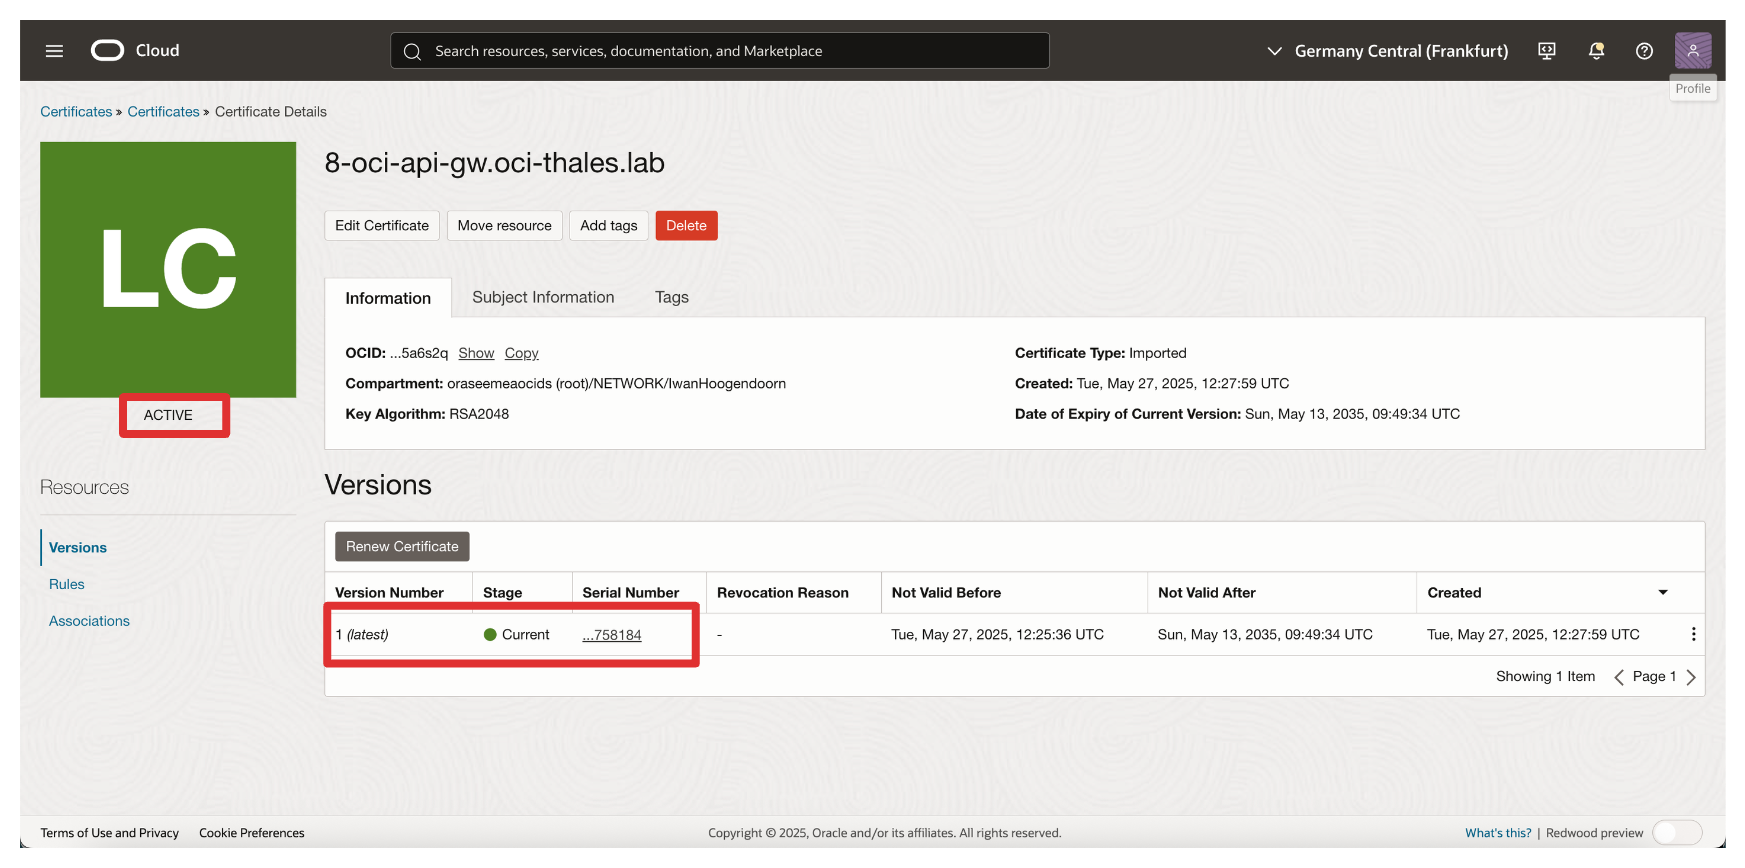Image resolution: width=1745 pixels, height=868 pixels.
Task: Click the Renew Certificate button
Action: (x=402, y=546)
